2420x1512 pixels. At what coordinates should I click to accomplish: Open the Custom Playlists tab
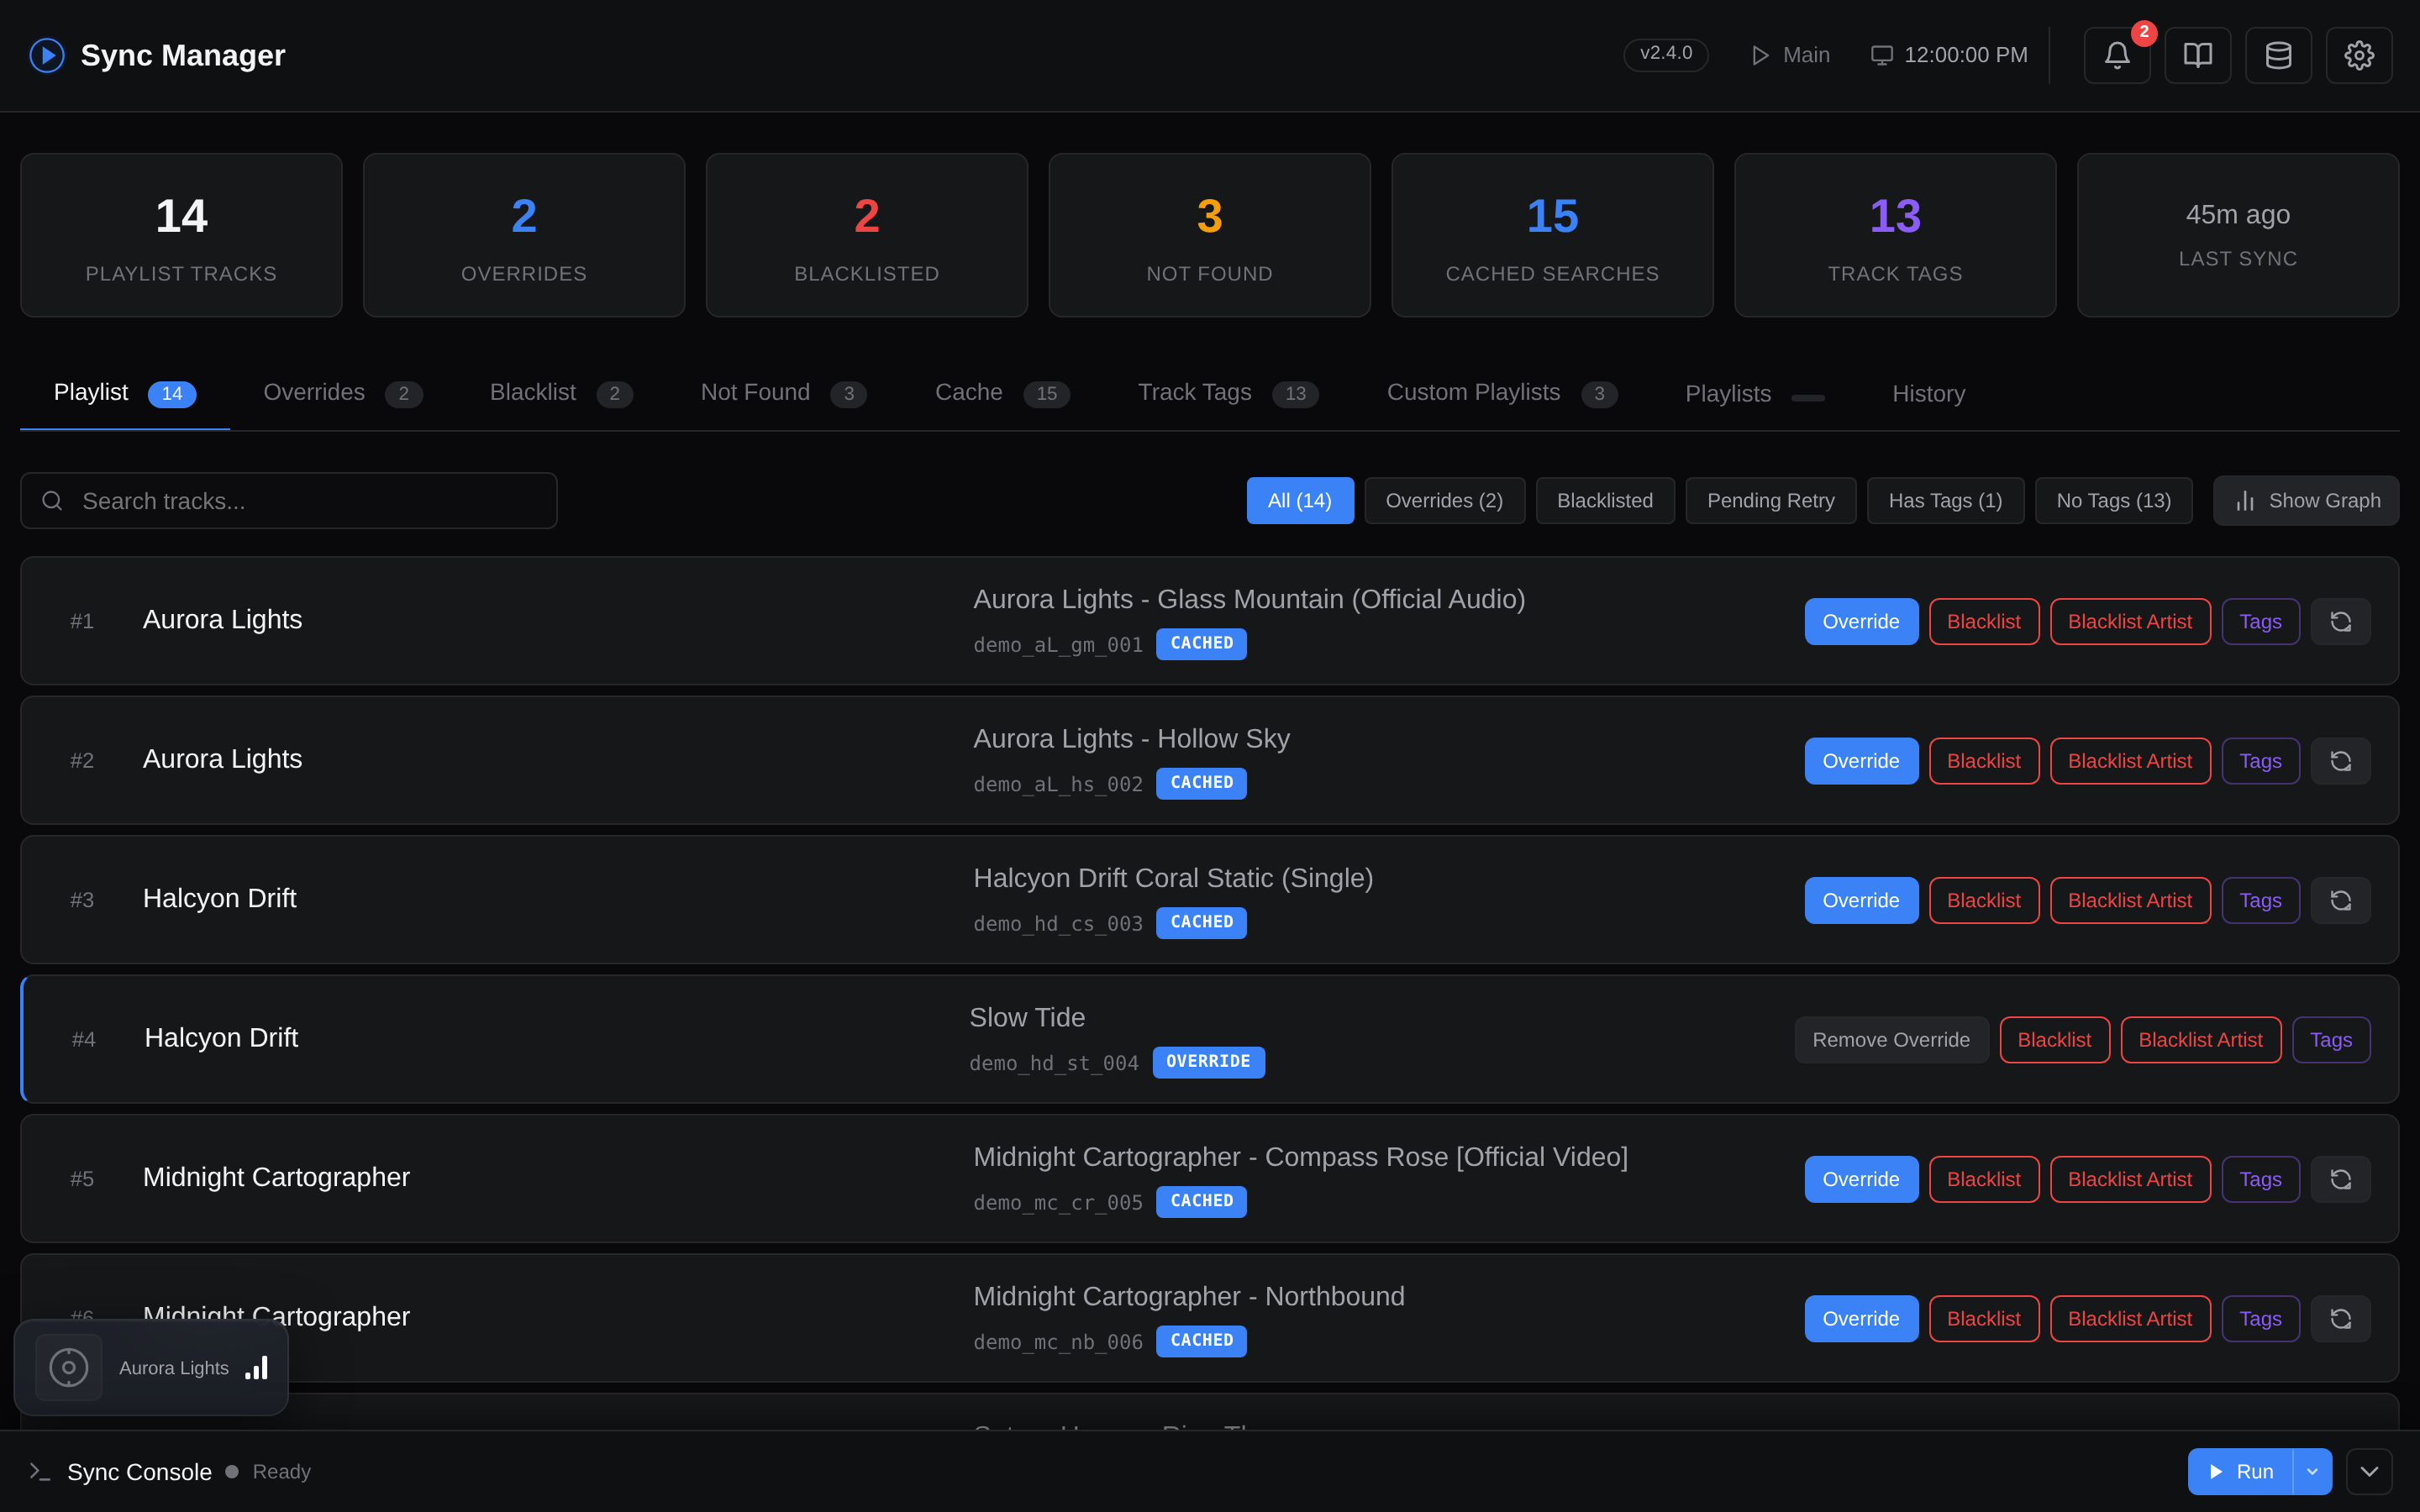[1502, 393]
